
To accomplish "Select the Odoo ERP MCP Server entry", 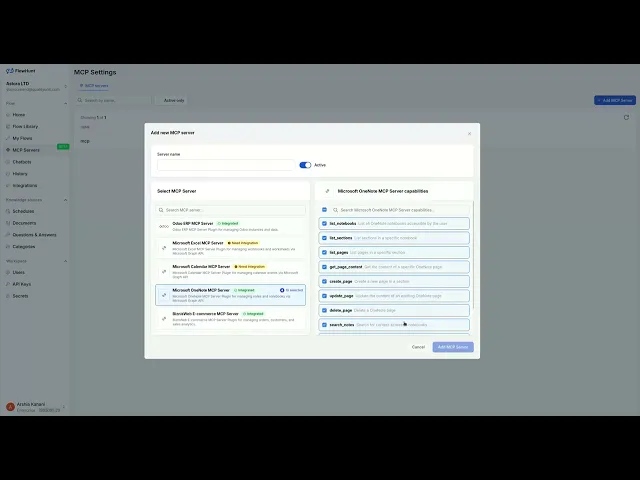I will pos(230,227).
